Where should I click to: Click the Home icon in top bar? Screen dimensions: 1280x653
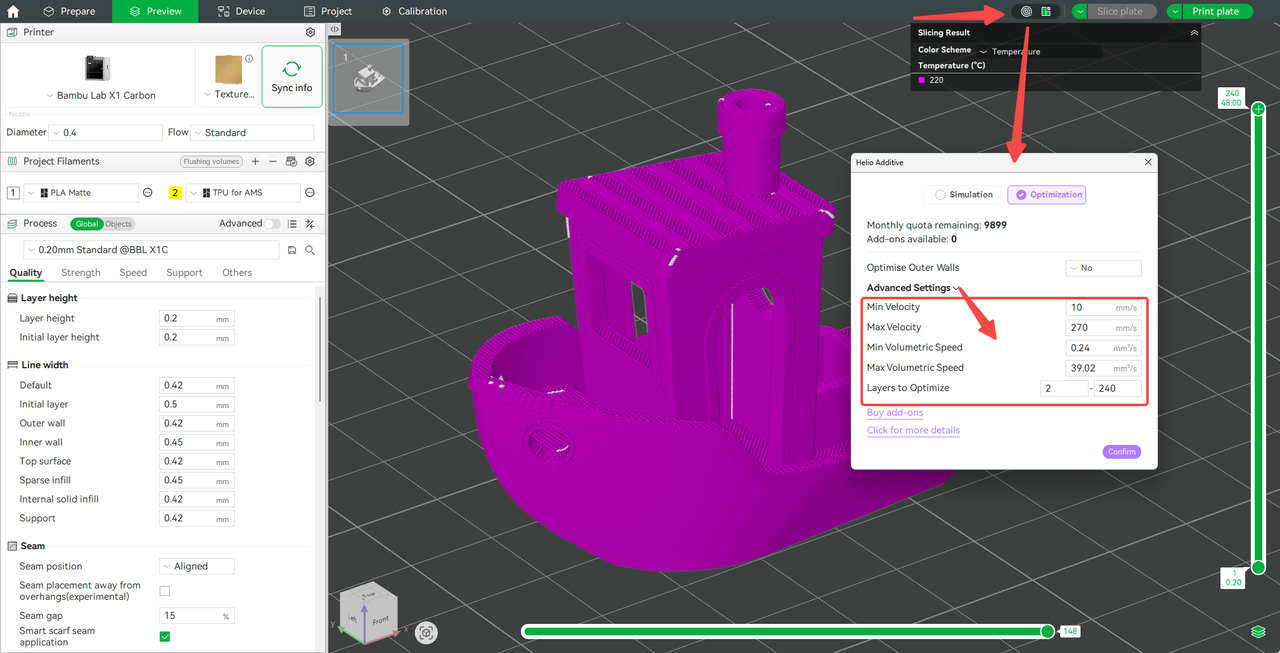pos(13,11)
